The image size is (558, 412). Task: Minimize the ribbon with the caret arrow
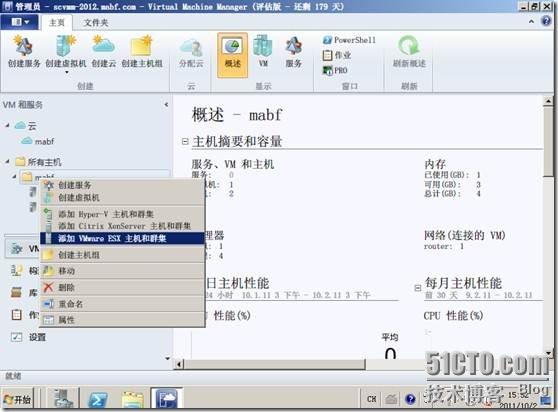(531, 22)
